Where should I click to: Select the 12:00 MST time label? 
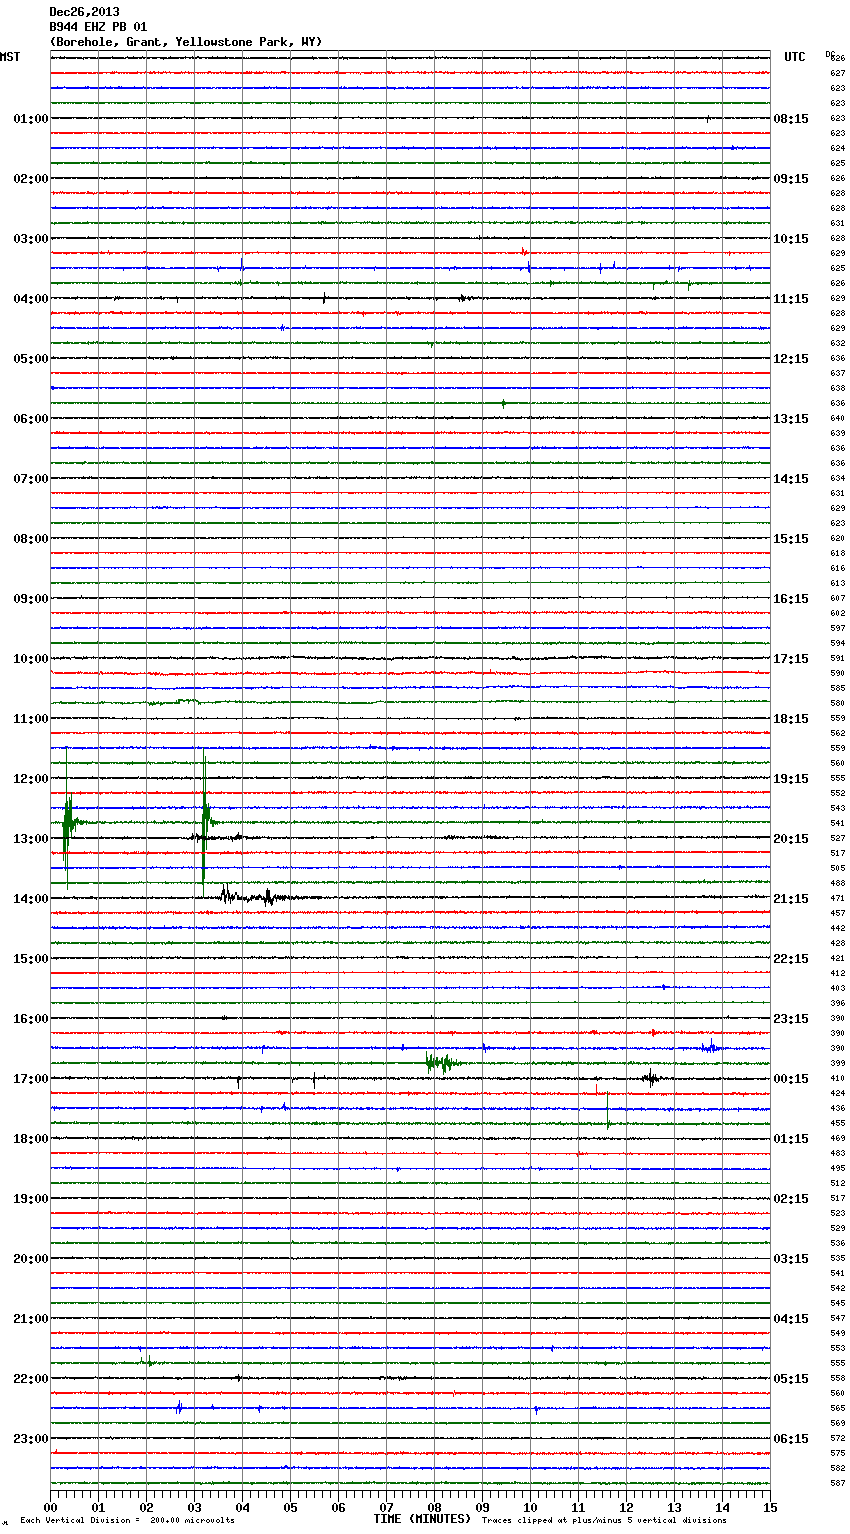click(31, 779)
